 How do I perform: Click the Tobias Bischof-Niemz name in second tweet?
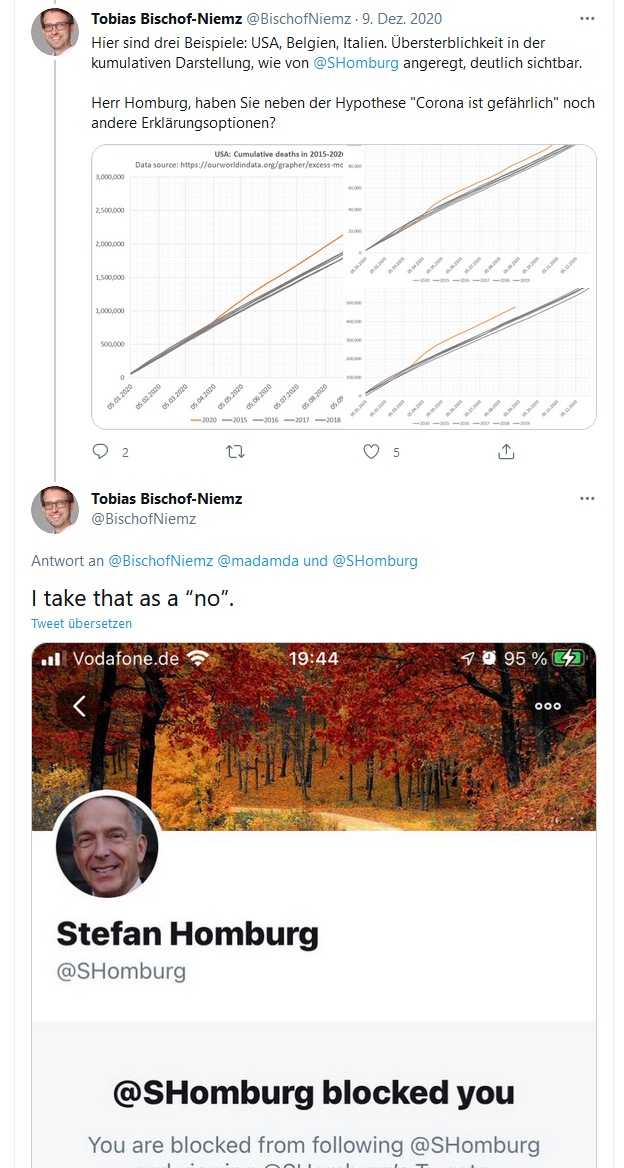[166, 498]
